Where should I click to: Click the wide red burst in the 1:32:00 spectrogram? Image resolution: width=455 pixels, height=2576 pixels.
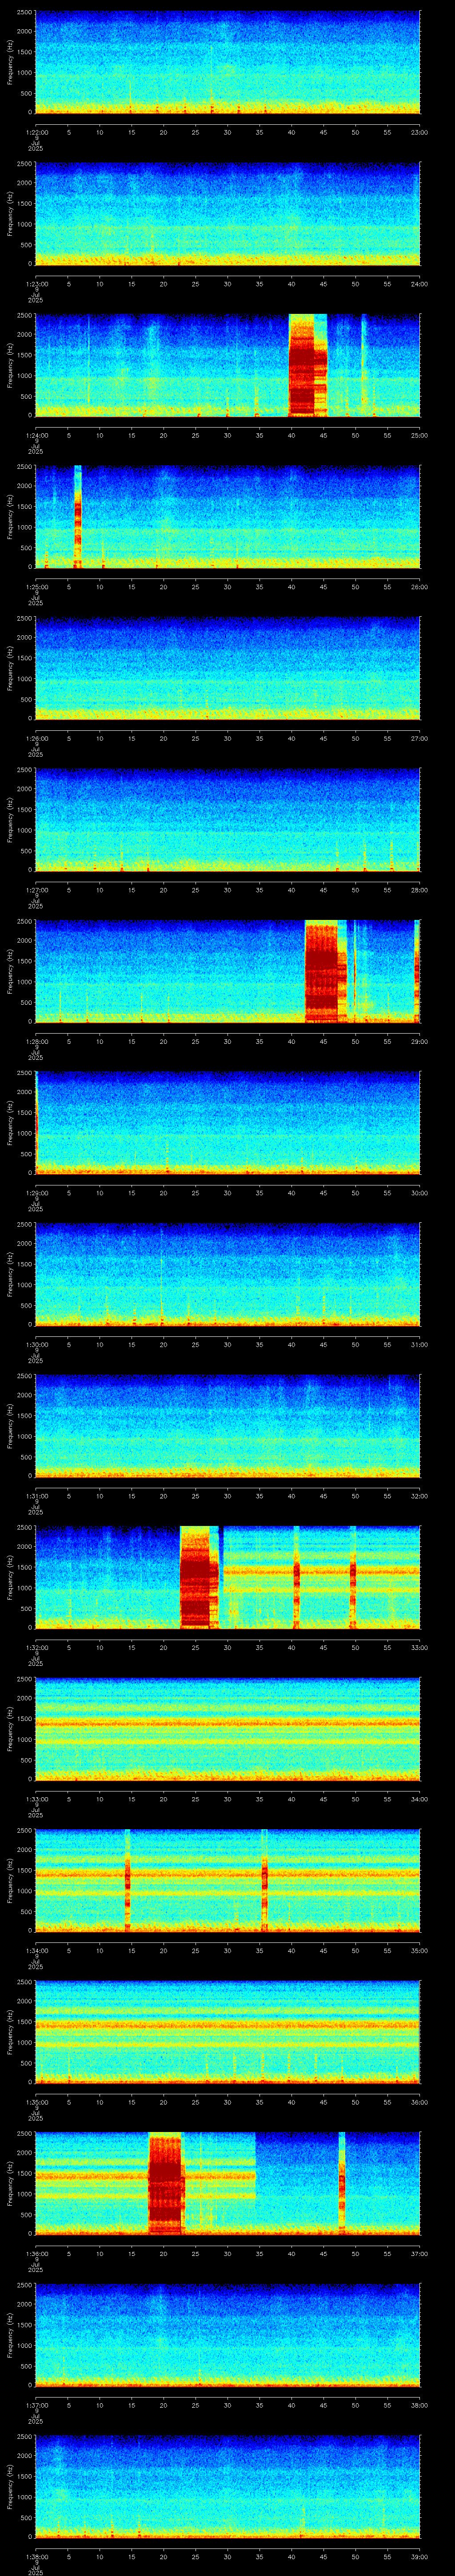tap(199, 1578)
